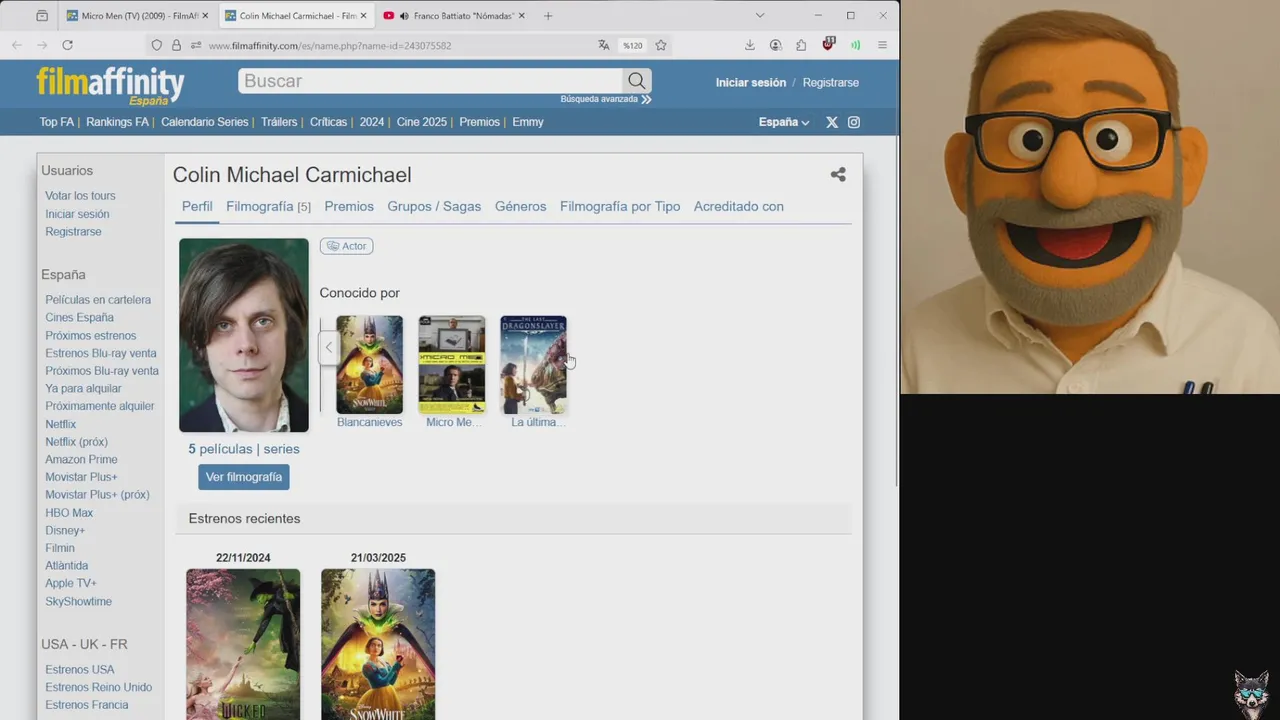Click the green sound extension icon
Viewport: 1280px width, 720px height.
coord(855,45)
